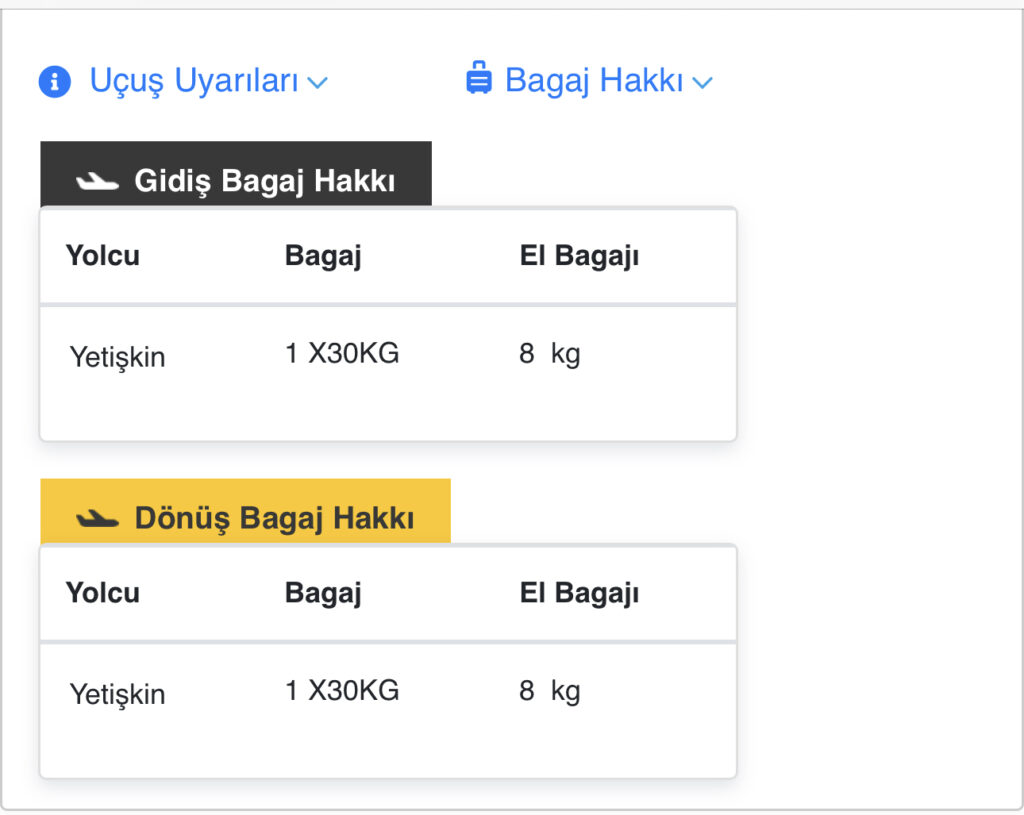Click the airplane icon in Gidiş header
This screenshot has width=1024, height=815.
[97, 181]
